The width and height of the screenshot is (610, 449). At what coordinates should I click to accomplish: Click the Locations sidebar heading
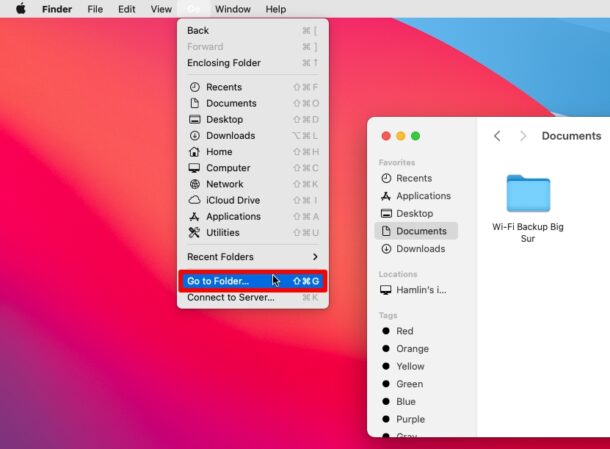coord(398,274)
